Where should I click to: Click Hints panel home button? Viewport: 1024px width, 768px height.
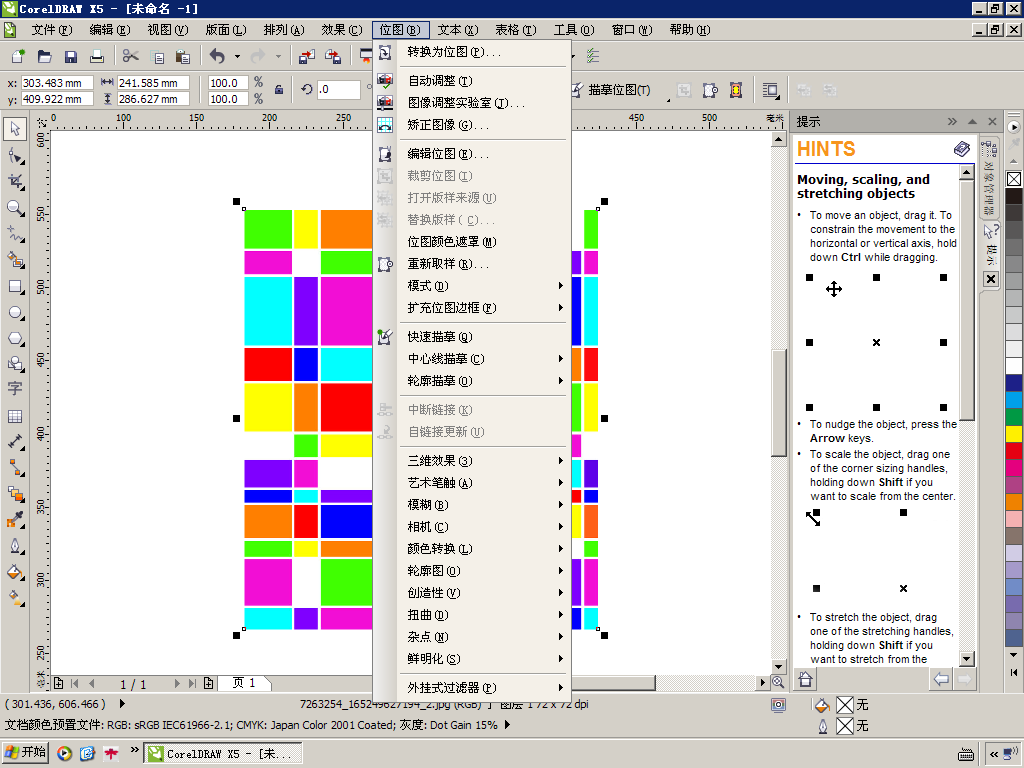click(x=805, y=679)
